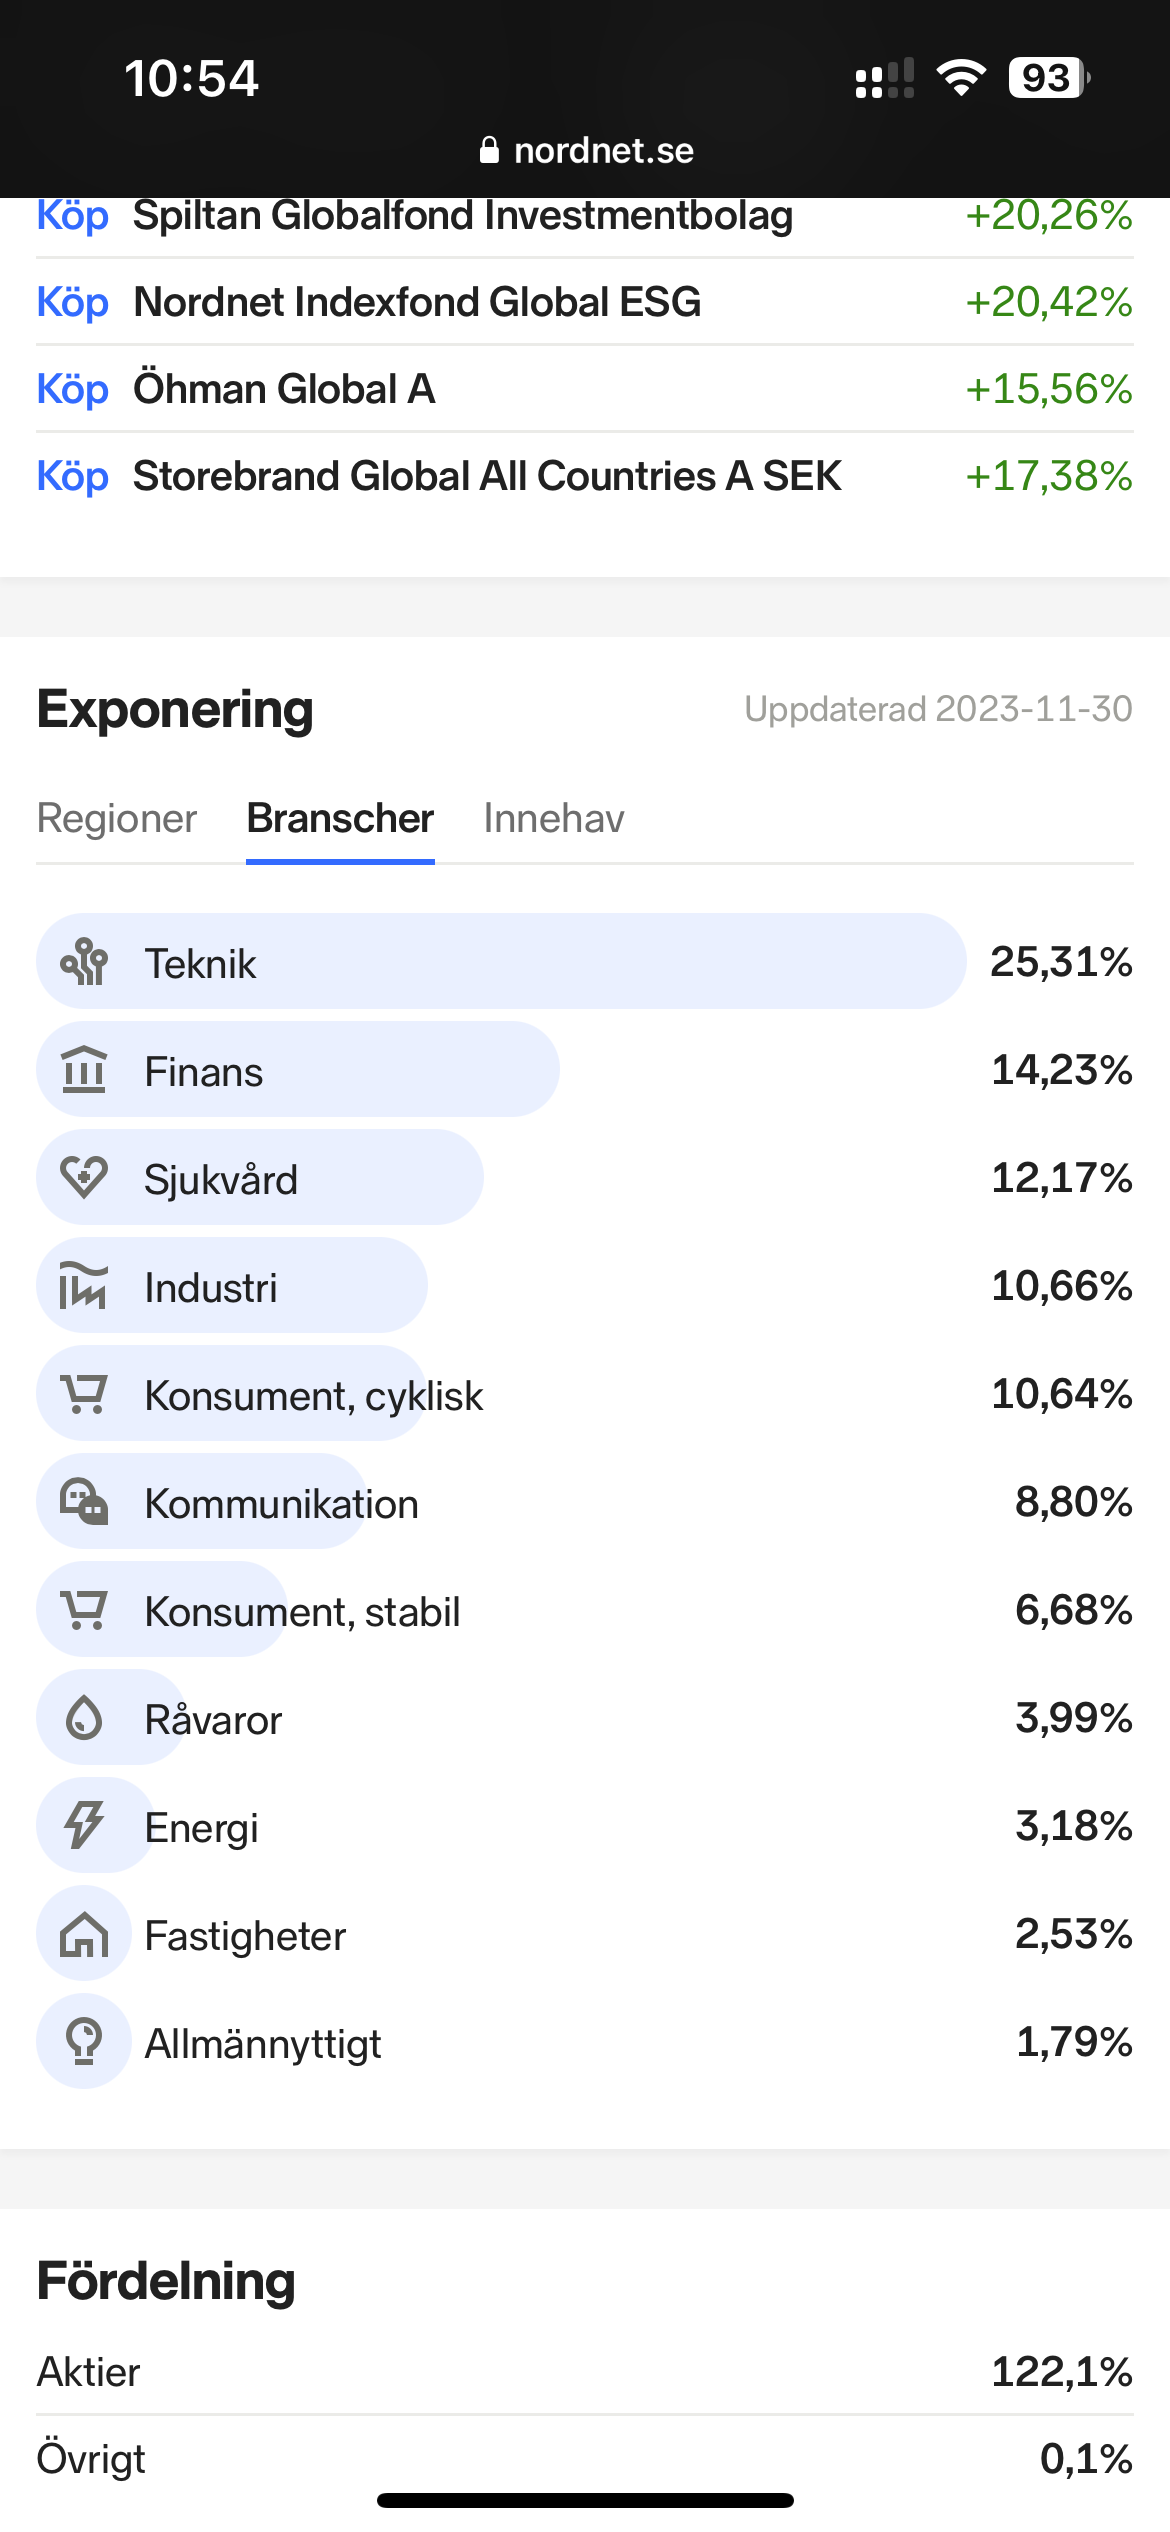This screenshot has height=2532, width=1170.
Task: Tap the battery indicator in the status bar
Action: [x=1047, y=78]
